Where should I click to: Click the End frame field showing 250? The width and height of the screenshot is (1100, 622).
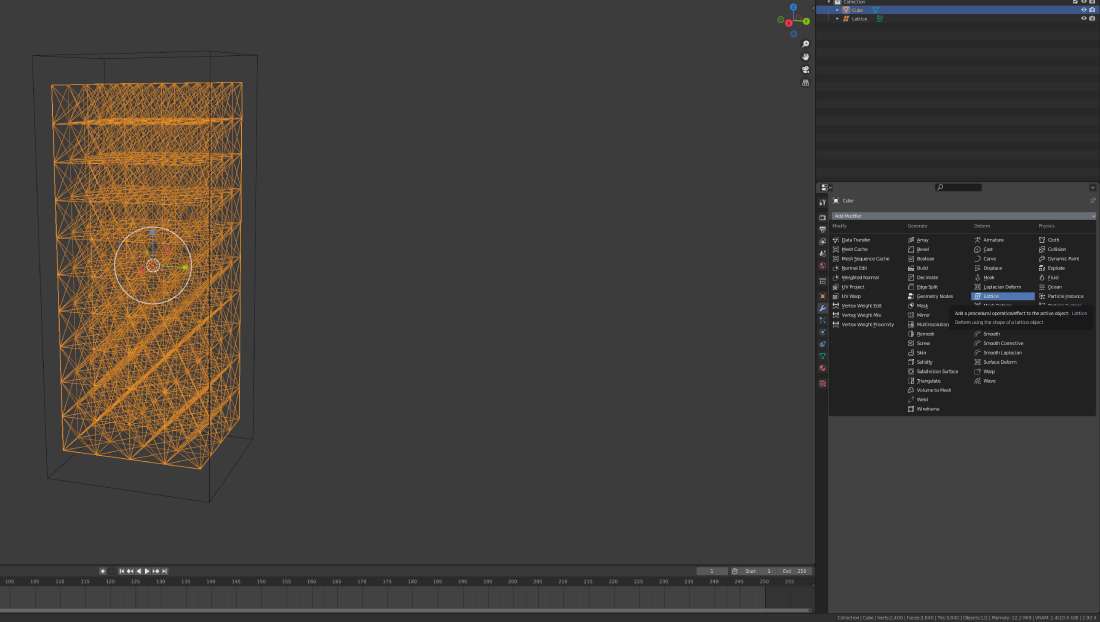(795, 572)
